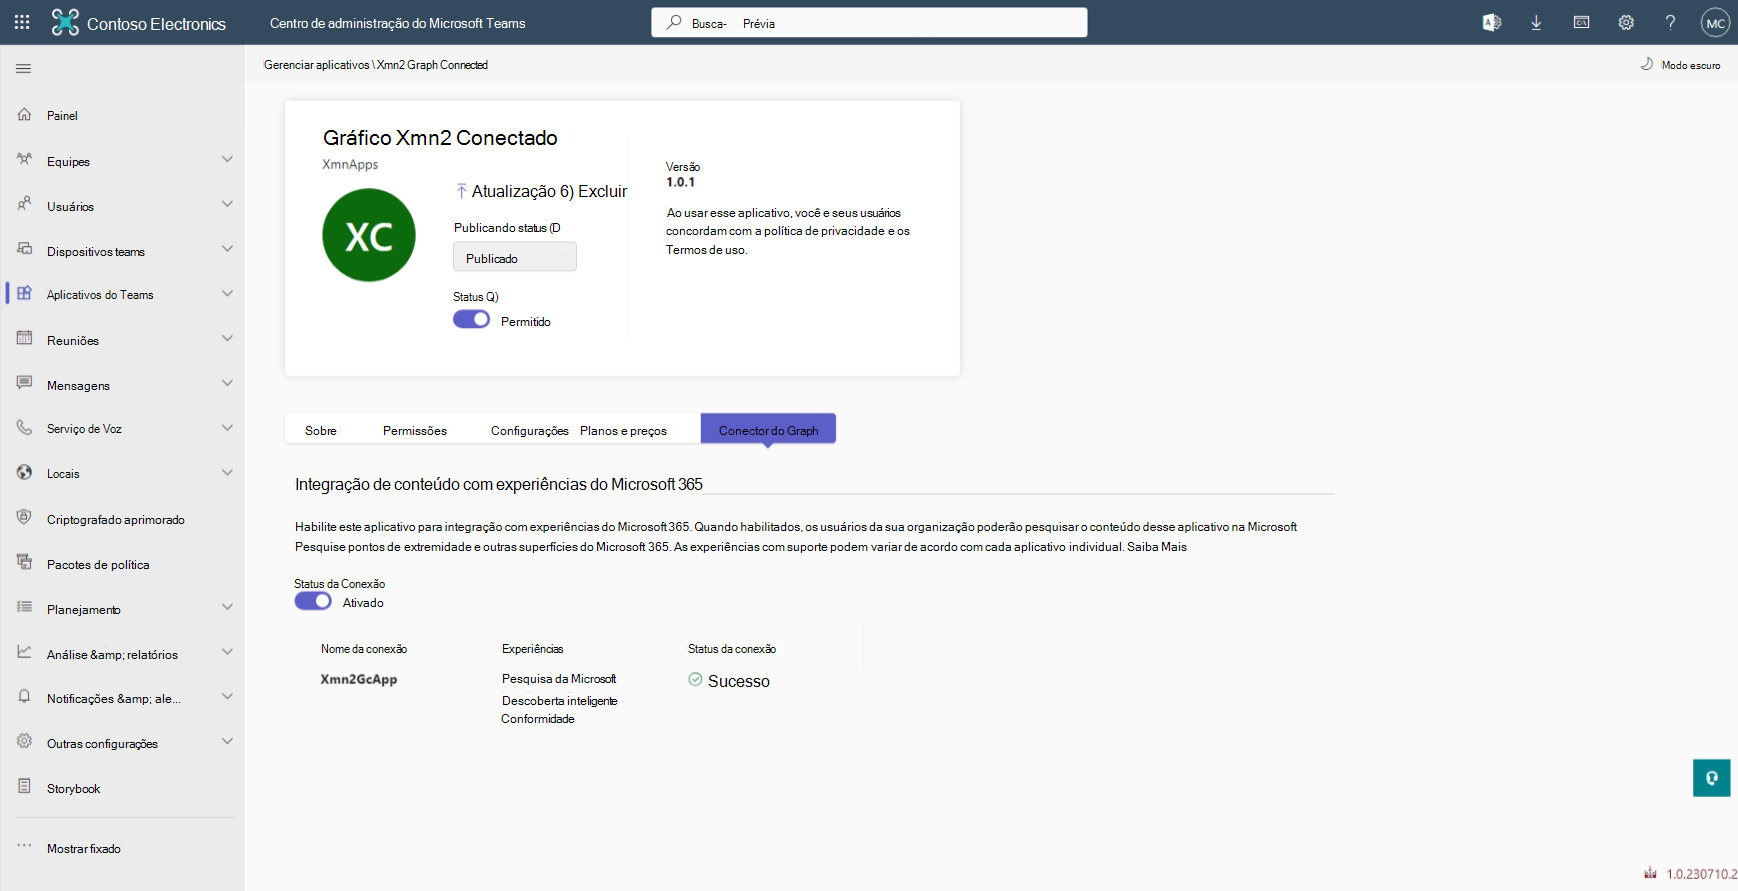Click the Outras configurações gear icon

[x=25, y=742]
